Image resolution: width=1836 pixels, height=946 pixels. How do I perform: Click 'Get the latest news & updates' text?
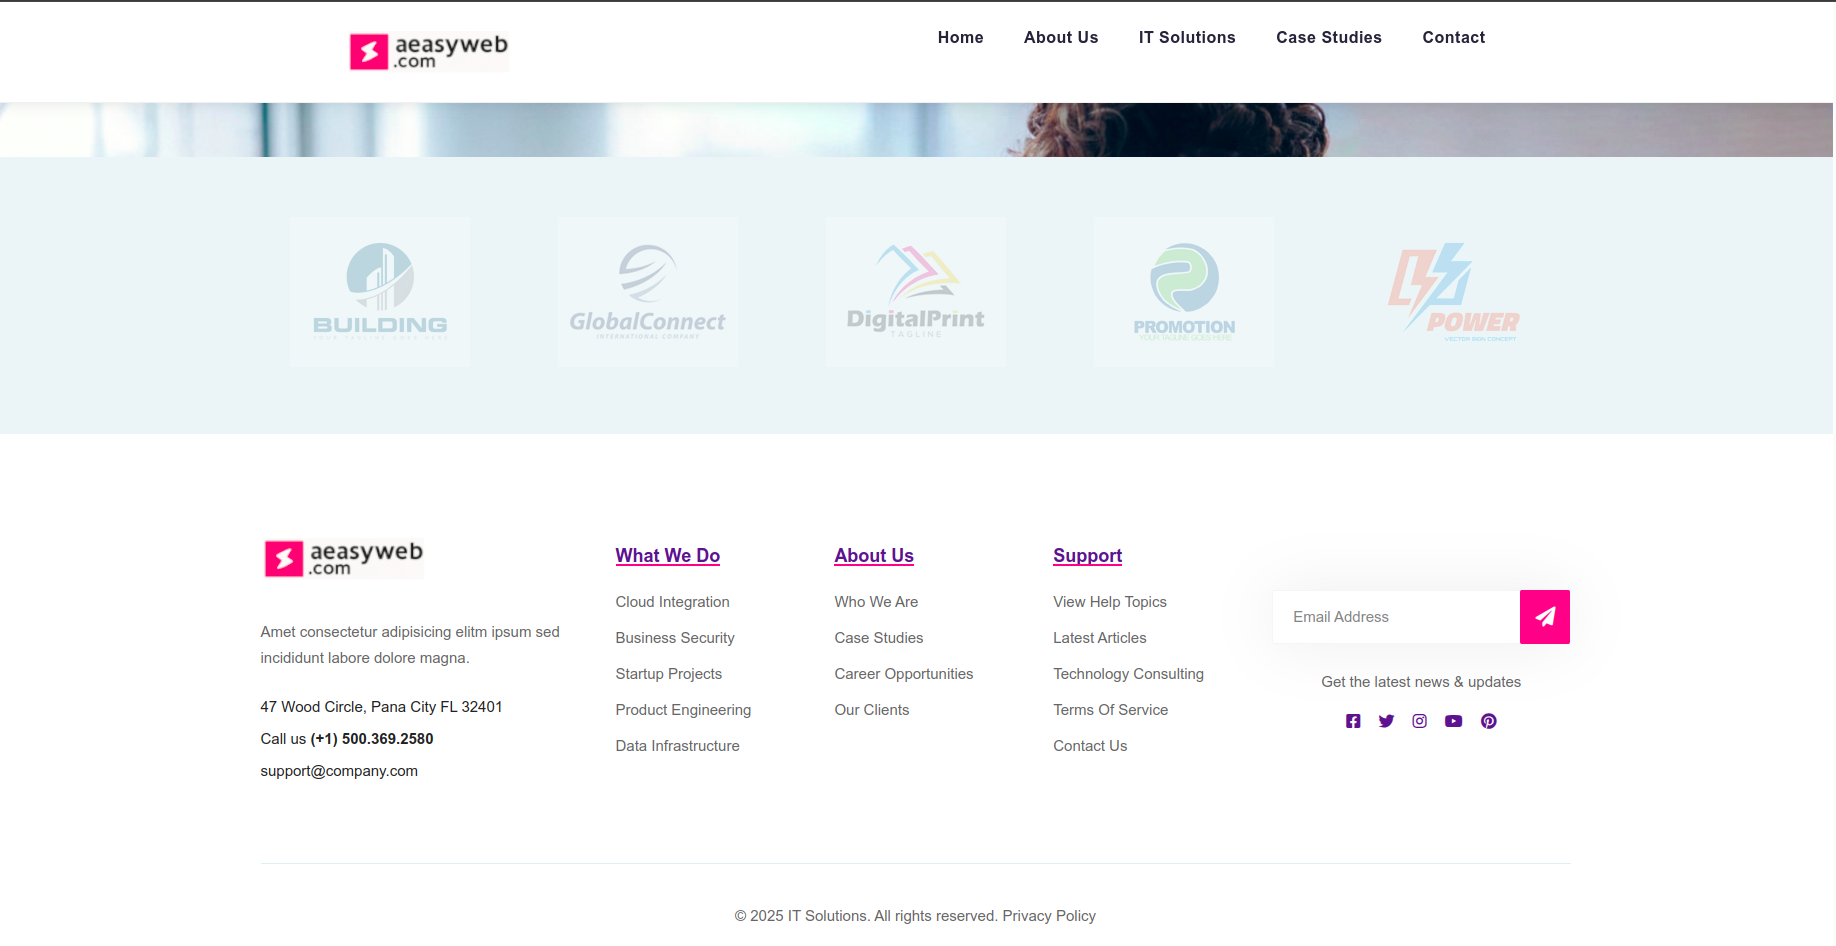(1421, 682)
